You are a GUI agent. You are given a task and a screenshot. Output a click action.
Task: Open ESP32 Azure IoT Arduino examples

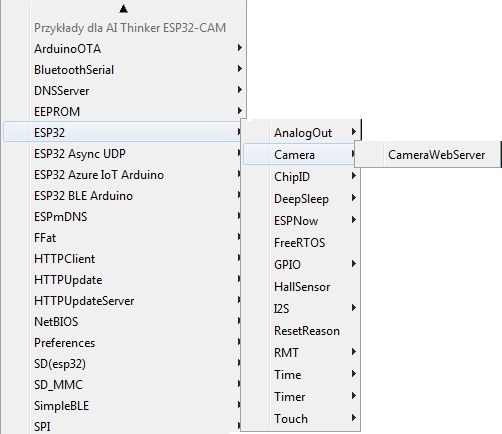click(x=122, y=175)
